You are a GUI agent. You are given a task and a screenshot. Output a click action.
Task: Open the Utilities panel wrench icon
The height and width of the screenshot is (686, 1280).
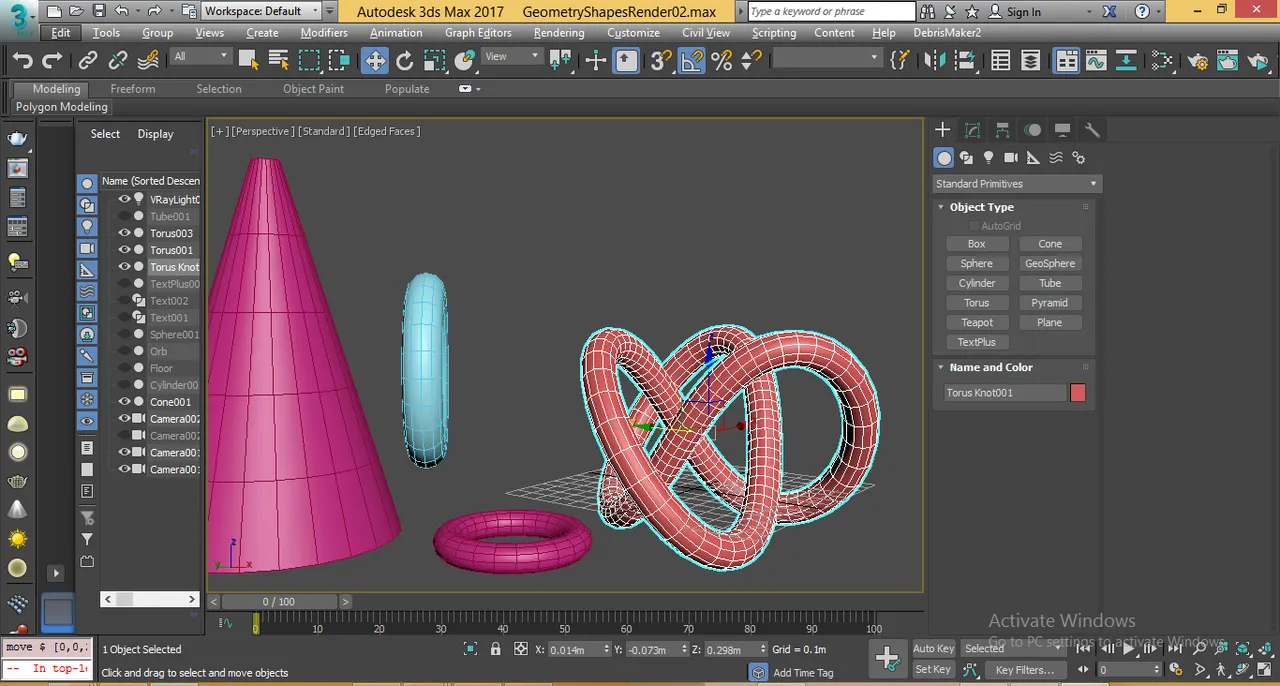click(1092, 130)
